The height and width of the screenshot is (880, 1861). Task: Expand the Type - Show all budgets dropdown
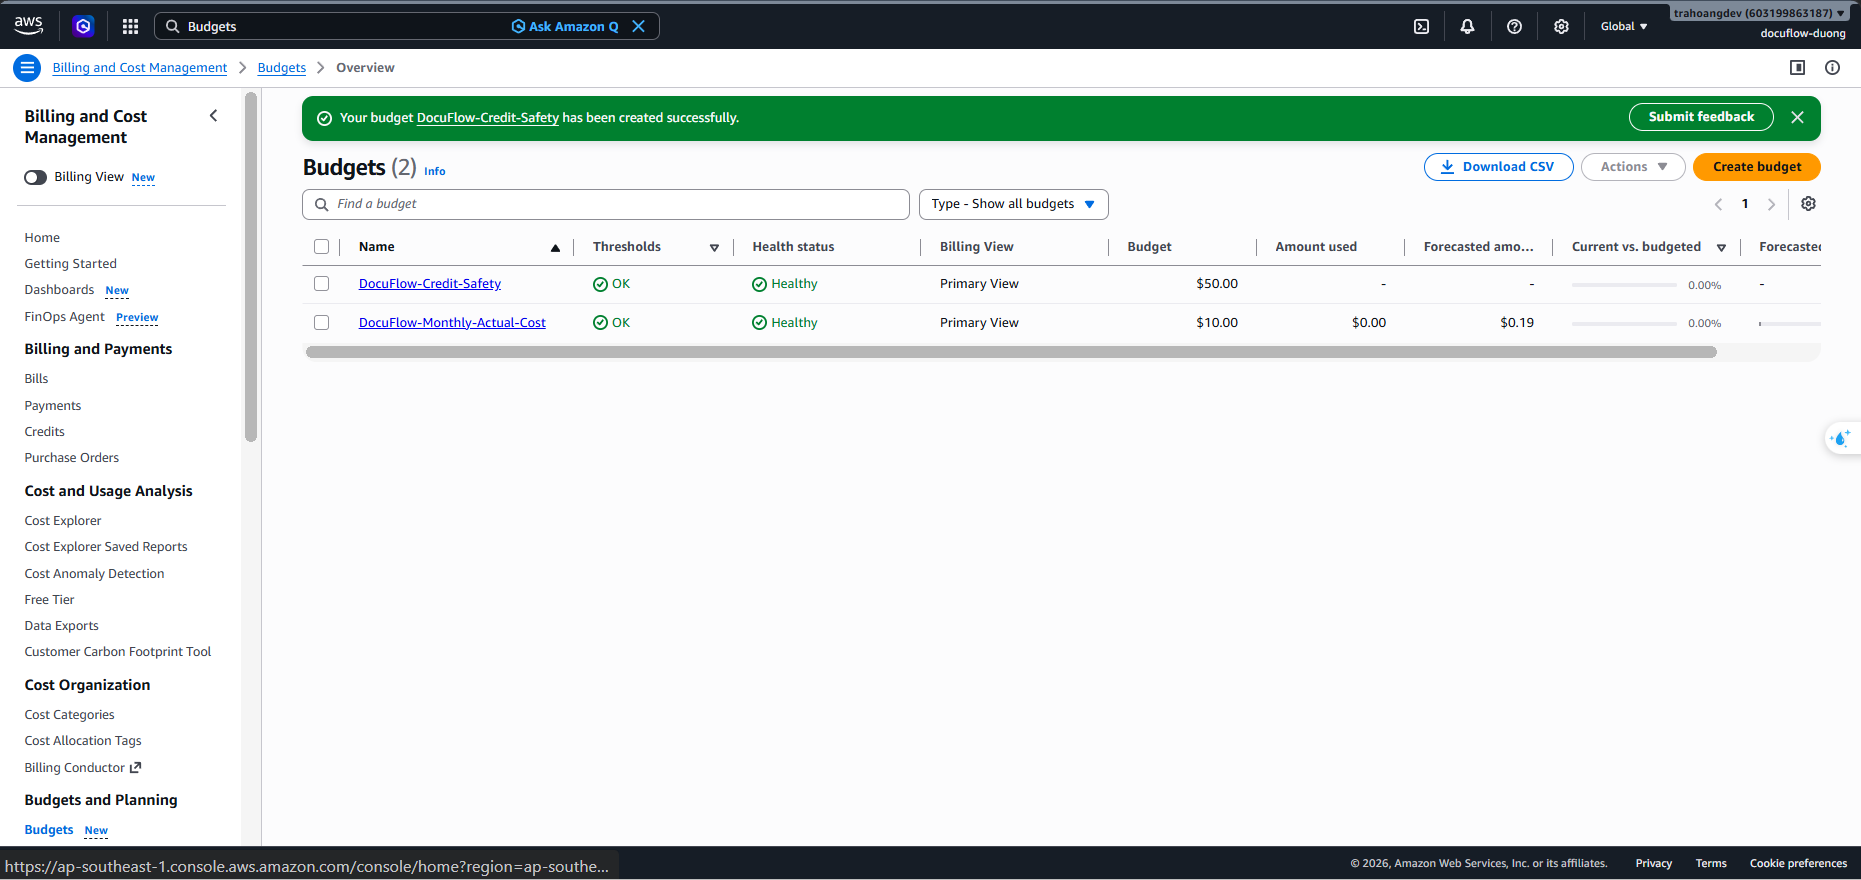pyautogui.click(x=1013, y=204)
